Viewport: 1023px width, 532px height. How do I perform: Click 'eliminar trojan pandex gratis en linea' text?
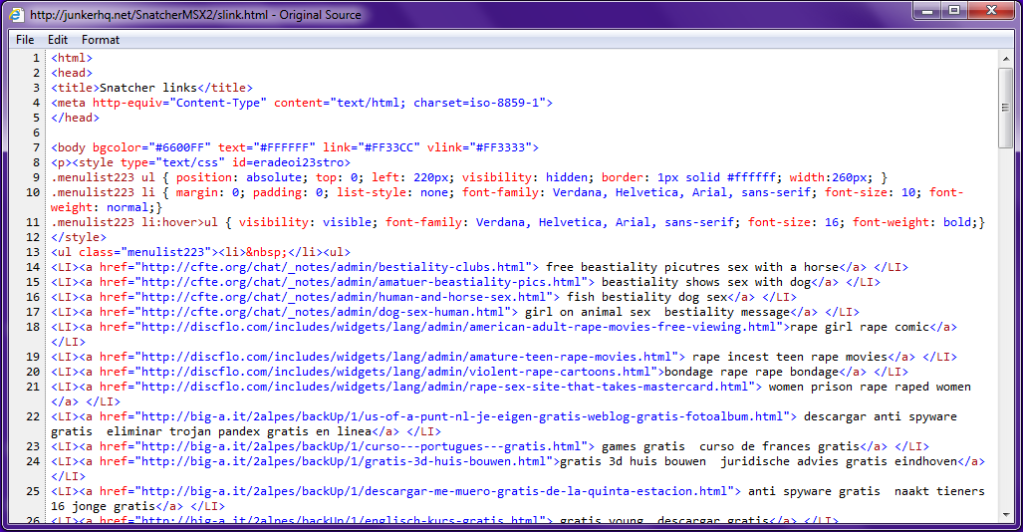click(239, 432)
